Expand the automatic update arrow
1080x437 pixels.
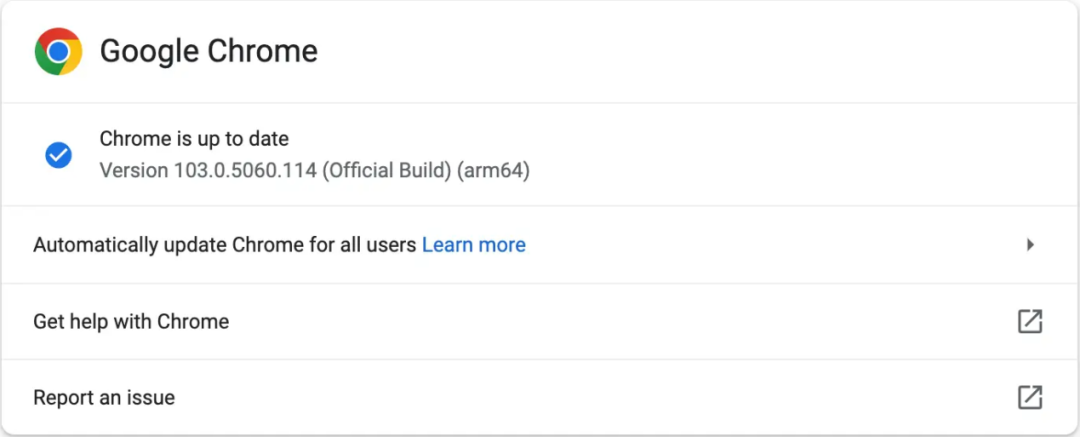click(1030, 245)
